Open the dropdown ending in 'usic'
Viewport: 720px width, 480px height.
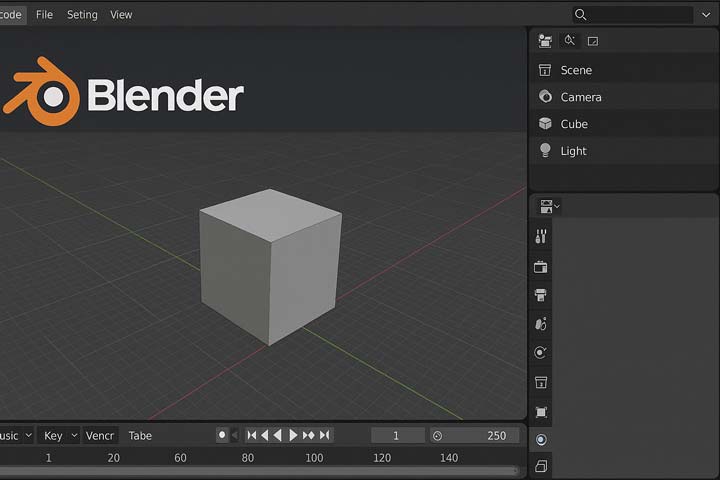point(17,435)
